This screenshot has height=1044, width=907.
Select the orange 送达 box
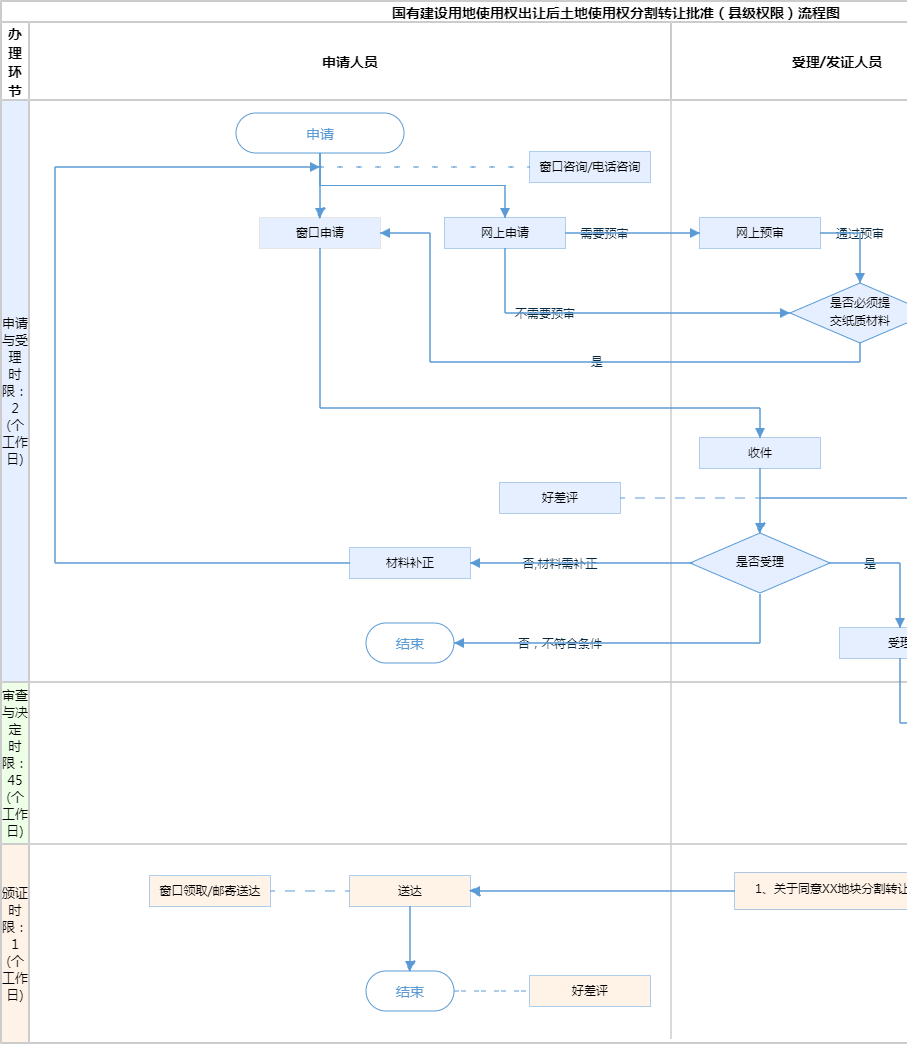click(x=409, y=891)
